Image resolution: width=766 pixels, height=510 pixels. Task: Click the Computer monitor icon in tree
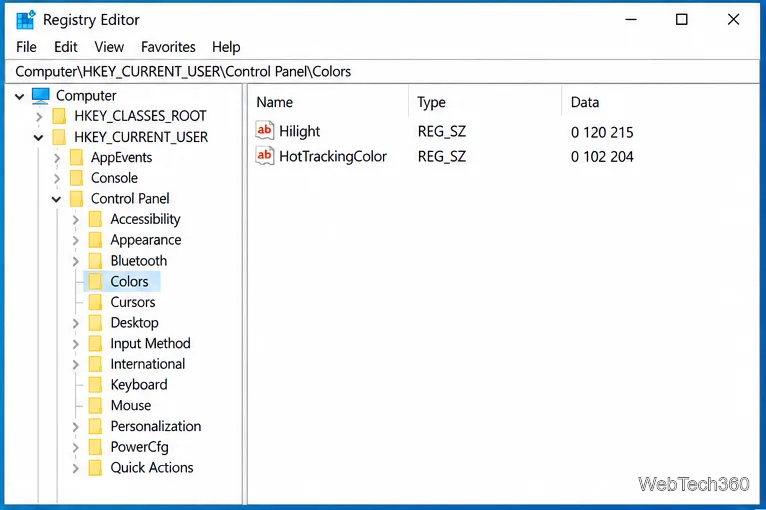click(41, 96)
